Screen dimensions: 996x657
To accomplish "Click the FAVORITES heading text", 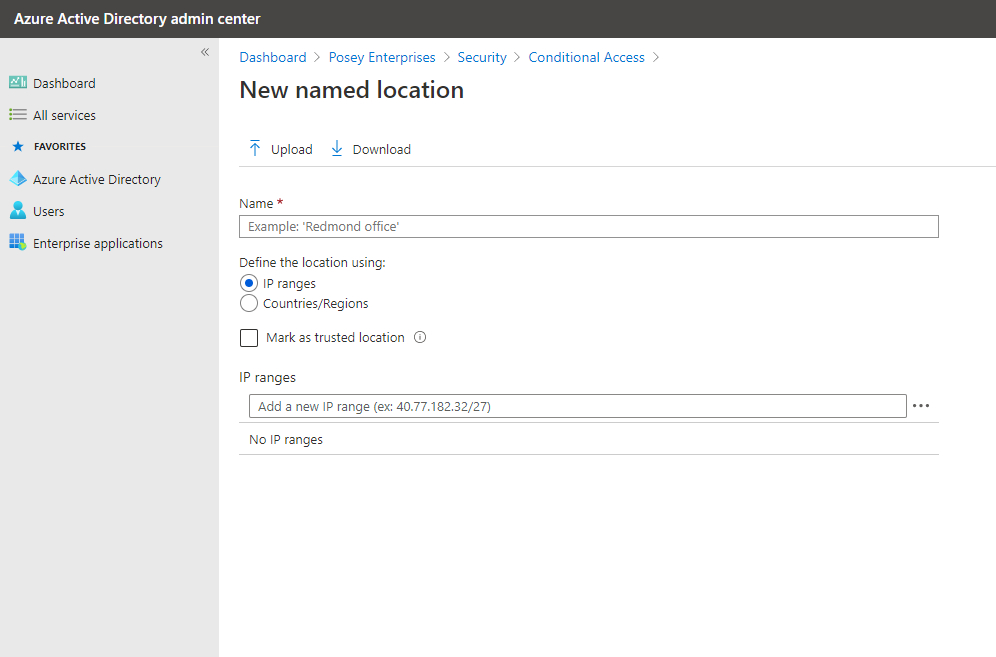I will click(x=60, y=147).
